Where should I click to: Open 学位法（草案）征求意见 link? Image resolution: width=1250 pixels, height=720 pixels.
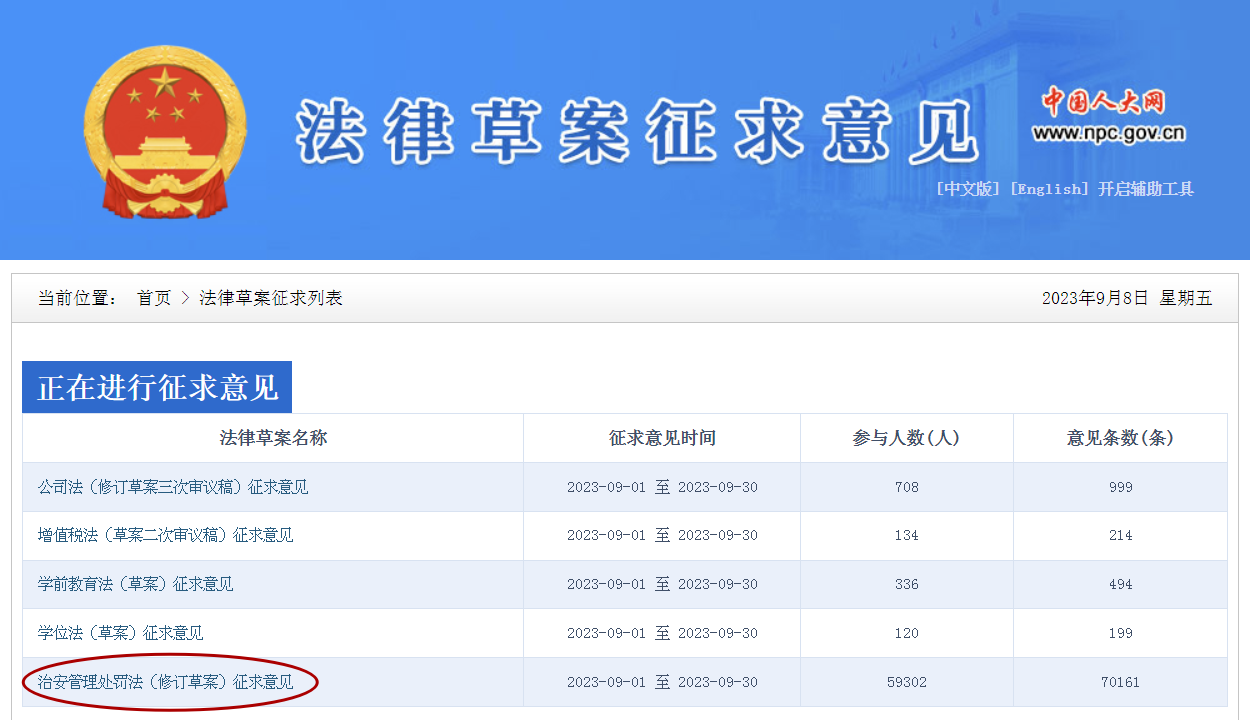click(121, 633)
